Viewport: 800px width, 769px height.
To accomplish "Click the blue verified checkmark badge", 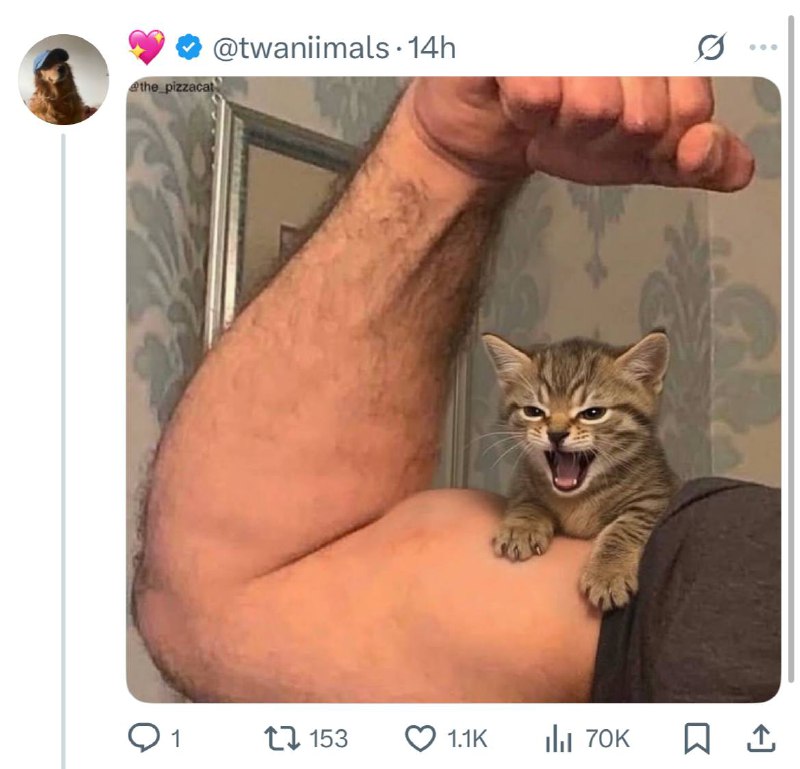I will 189,47.
